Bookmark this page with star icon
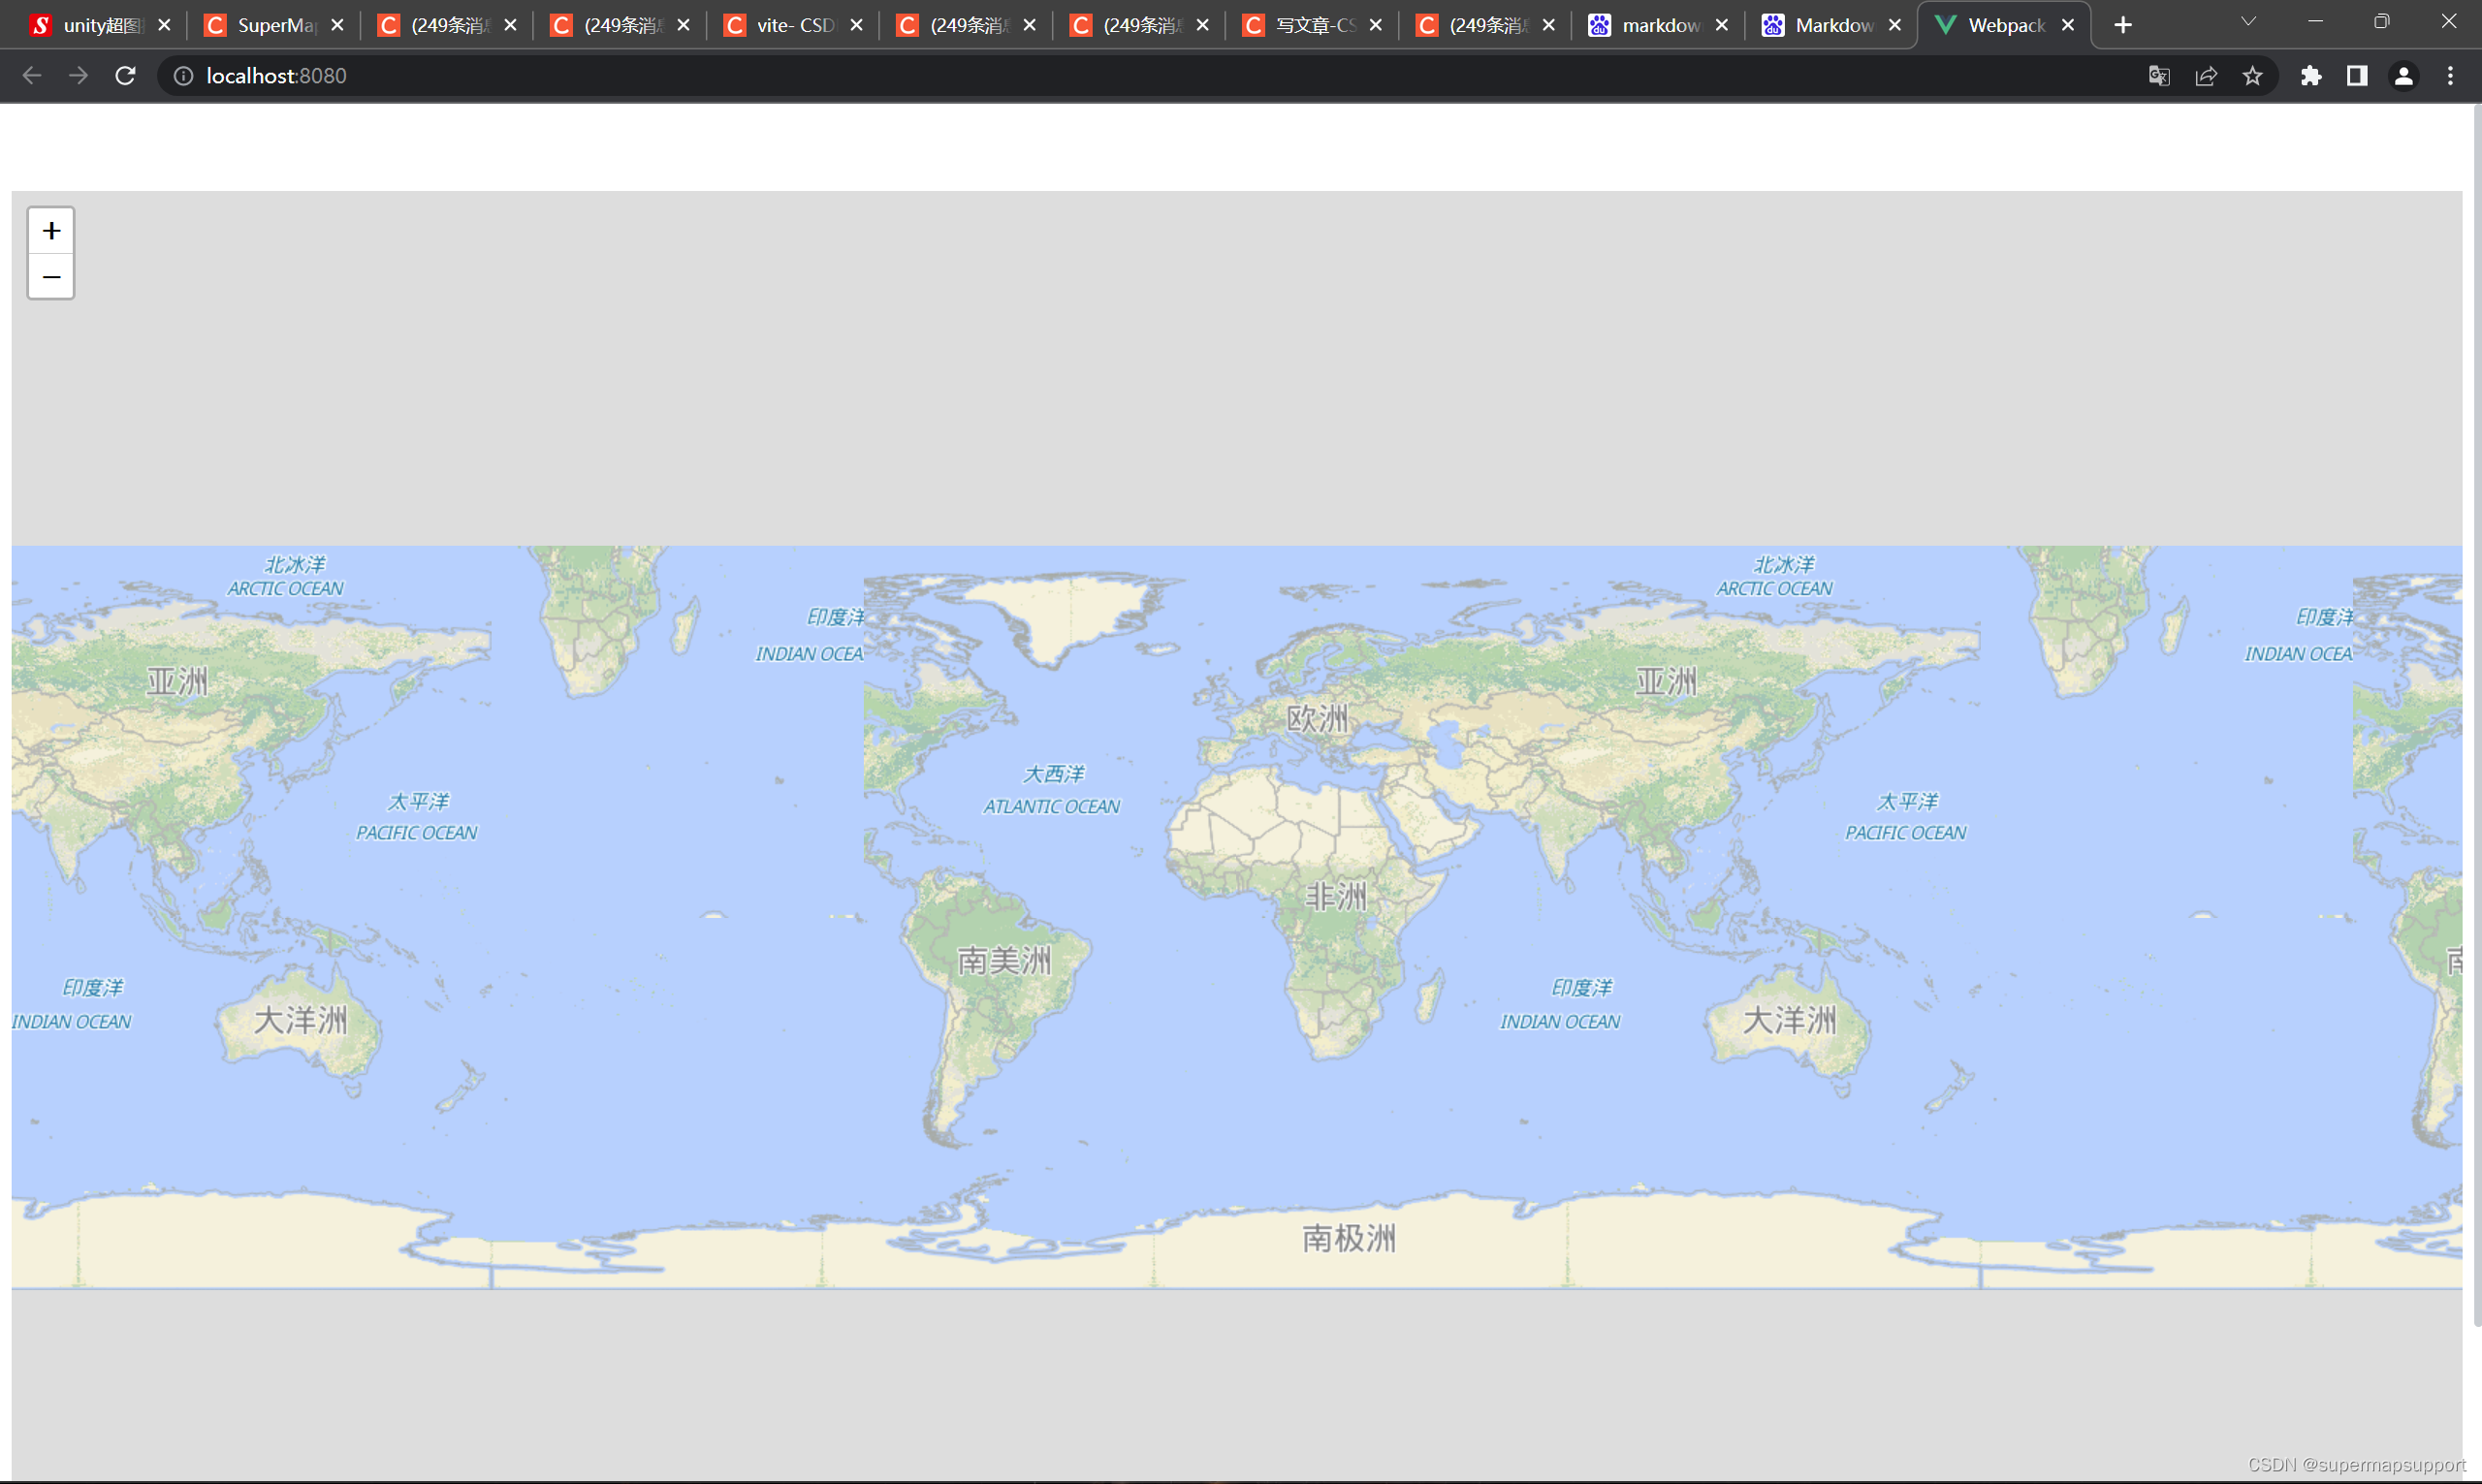 pos(2252,76)
